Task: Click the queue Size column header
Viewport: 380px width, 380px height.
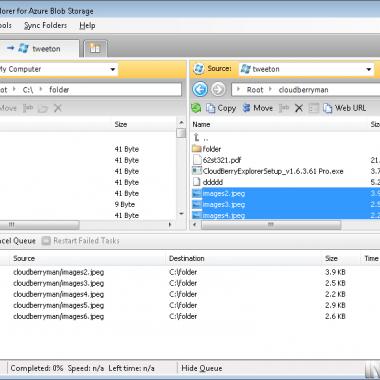Action: pos(331,258)
